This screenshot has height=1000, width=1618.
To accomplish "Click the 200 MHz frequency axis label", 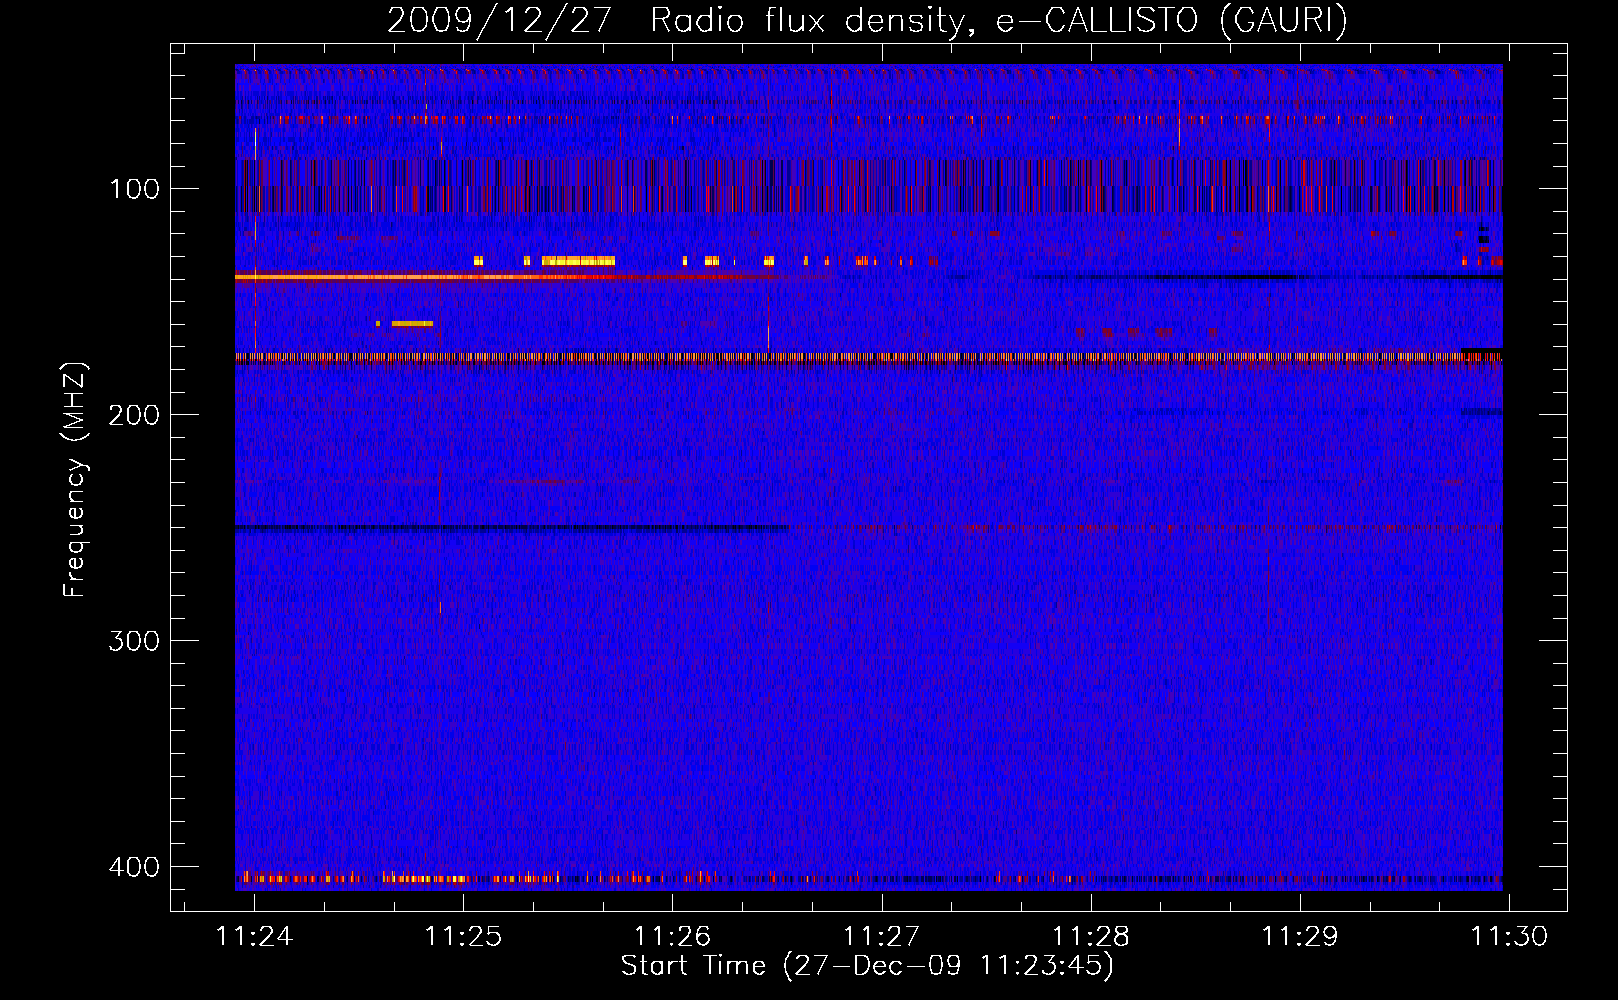I will [x=134, y=415].
